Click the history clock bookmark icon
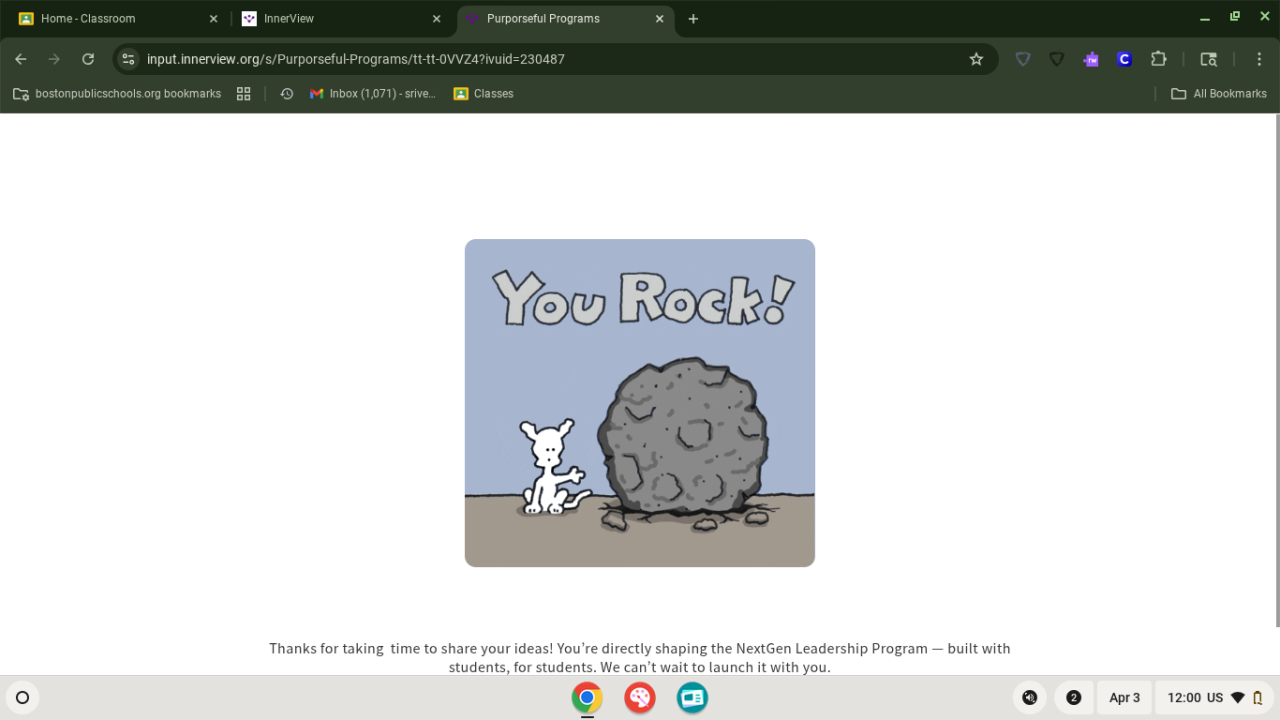The height and width of the screenshot is (720, 1280). 287,94
